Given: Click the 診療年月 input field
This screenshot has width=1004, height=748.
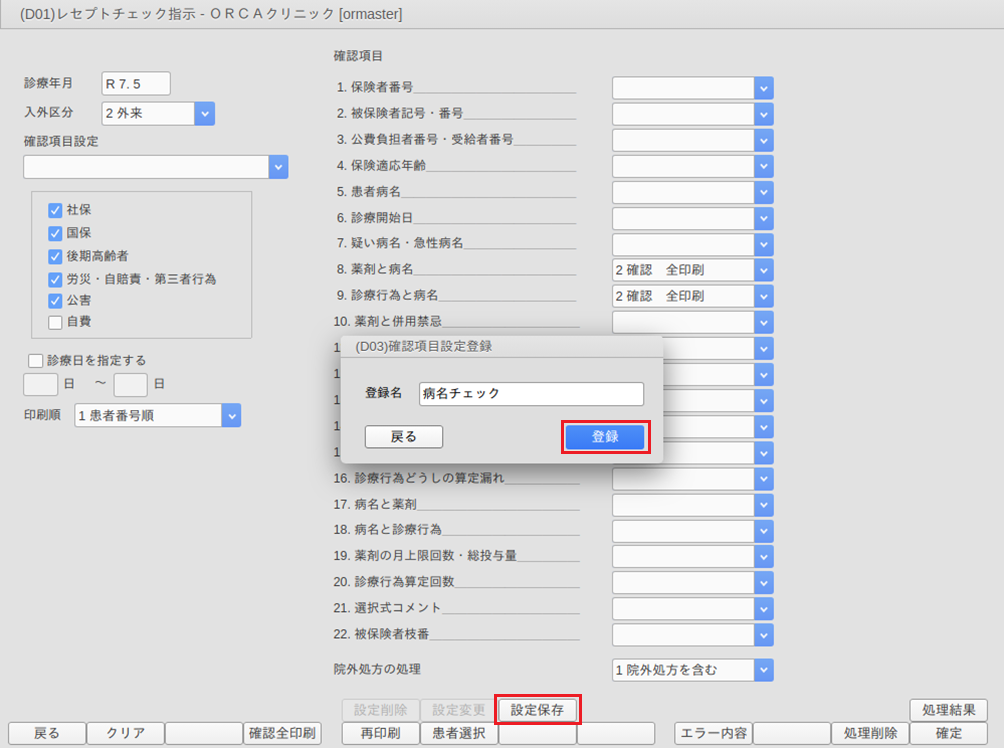Looking at the screenshot, I should coord(136,84).
